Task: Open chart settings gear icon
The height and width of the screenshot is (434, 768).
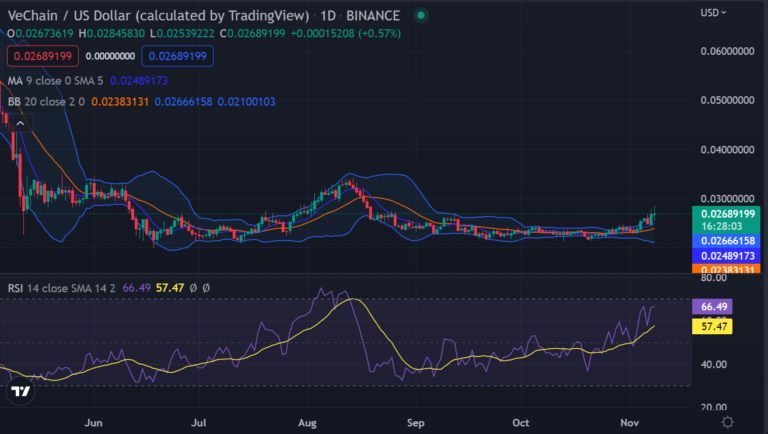Action: pos(727,422)
